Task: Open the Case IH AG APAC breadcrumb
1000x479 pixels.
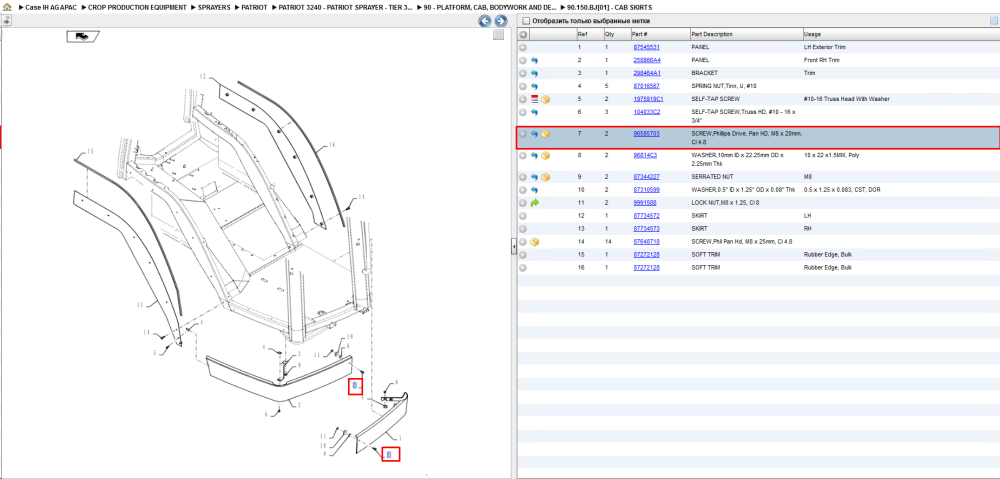Action: (x=51, y=8)
